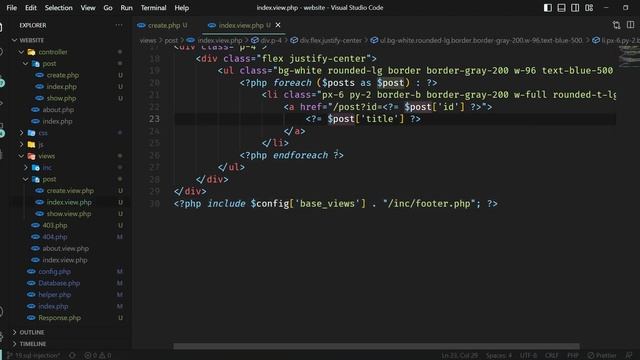
Task: Switch to the create.php tab
Action: click(163, 25)
